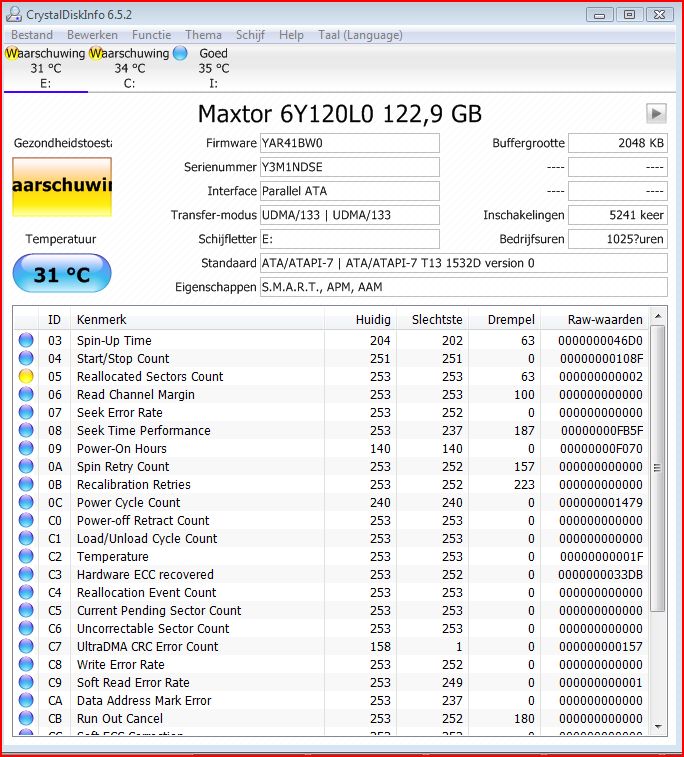Image resolution: width=684 pixels, height=757 pixels.
Task: Click the blue status icon for Reallocation Event Count
Action: (26, 592)
